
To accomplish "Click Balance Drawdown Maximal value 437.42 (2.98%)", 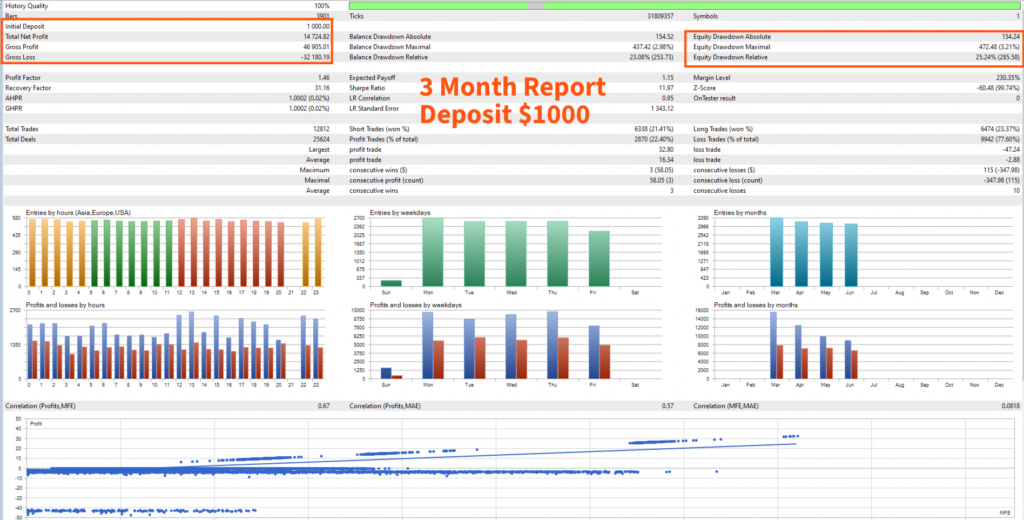I will [x=652, y=47].
